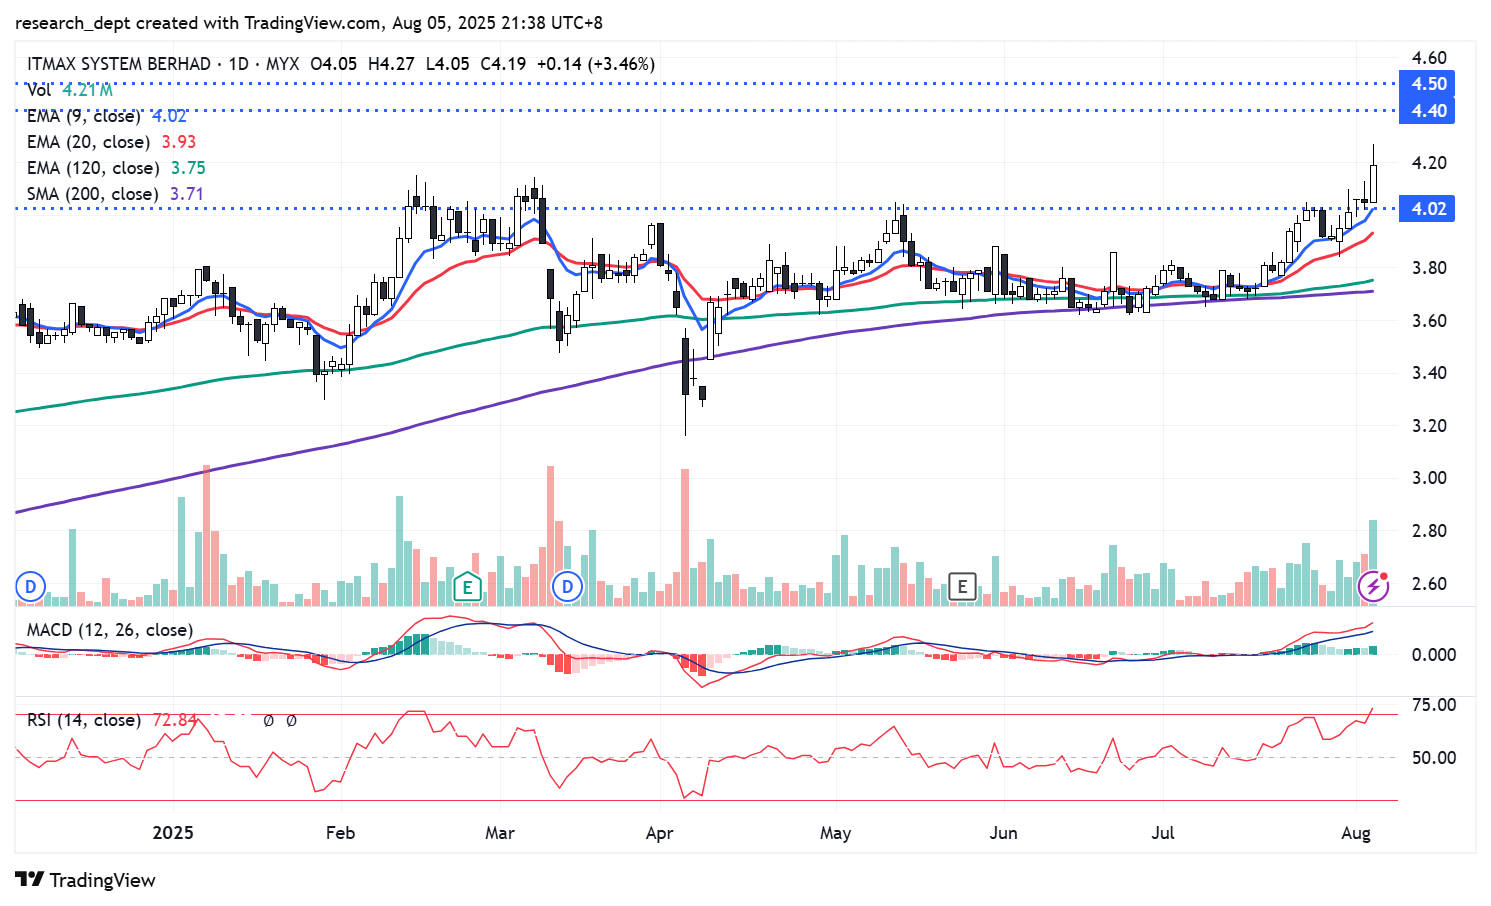Click the EMA 120 value 3.75
Viewport: 1491px width, 906px height.
pos(188,168)
